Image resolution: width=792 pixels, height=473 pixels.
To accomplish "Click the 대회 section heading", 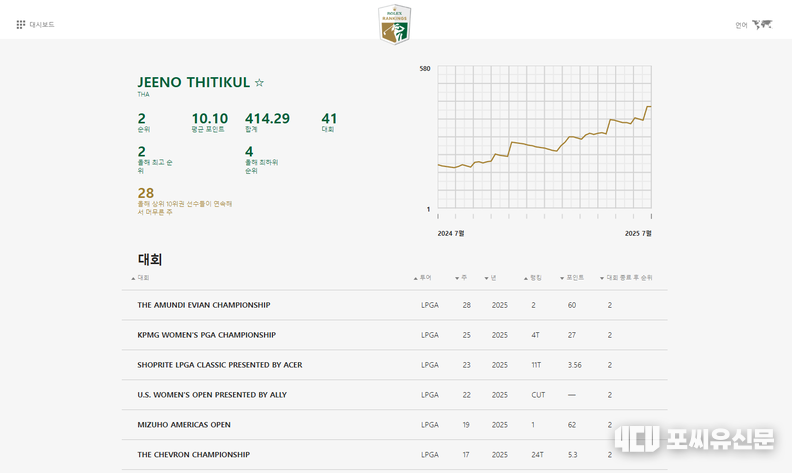I will tap(150, 259).
